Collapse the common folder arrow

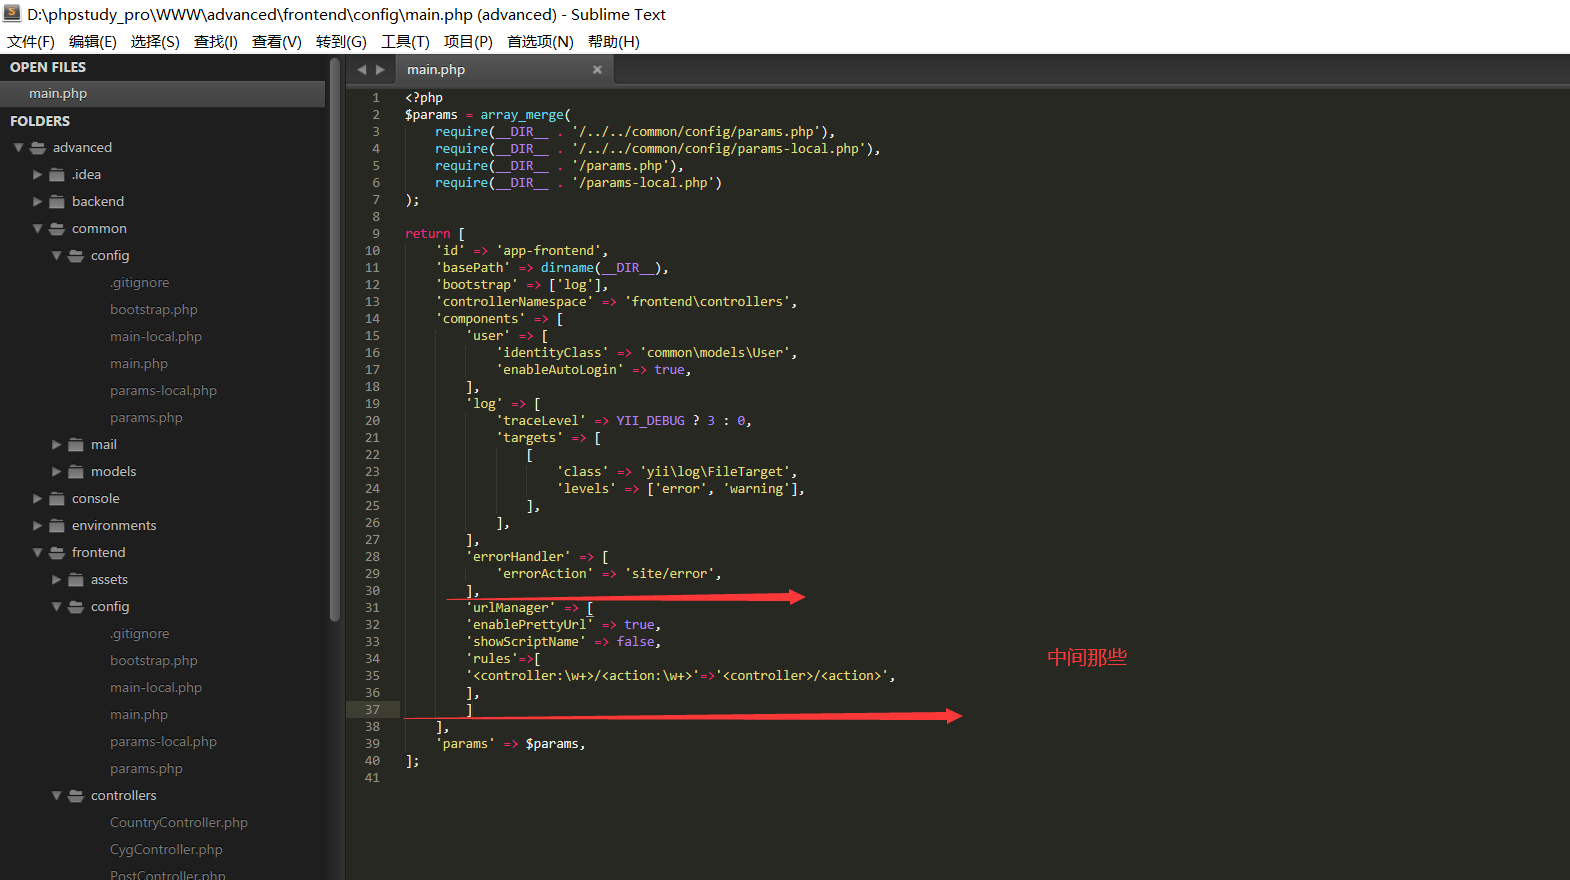point(37,228)
